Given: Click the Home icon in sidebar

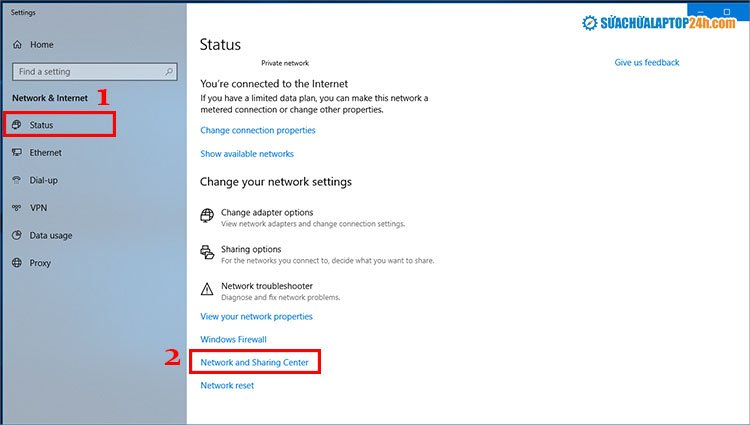Looking at the screenshot, I should pos(17,45).
